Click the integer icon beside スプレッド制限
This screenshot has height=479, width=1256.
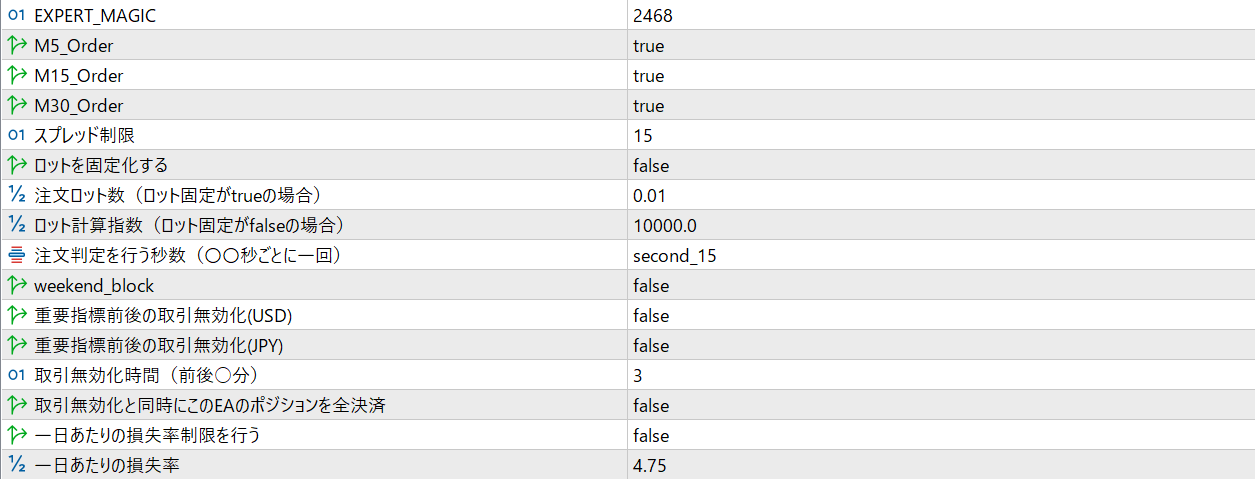point(16,136)
